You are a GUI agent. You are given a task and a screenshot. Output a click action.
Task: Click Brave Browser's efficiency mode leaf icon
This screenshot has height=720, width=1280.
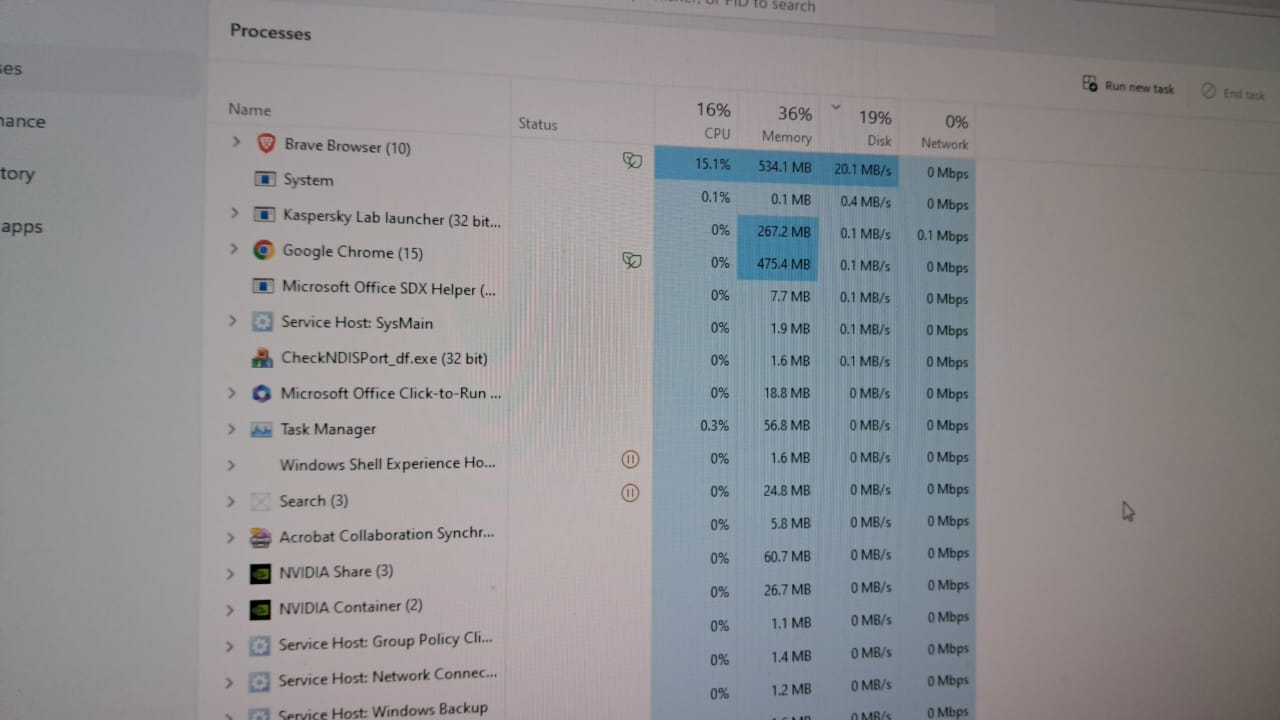631,160
